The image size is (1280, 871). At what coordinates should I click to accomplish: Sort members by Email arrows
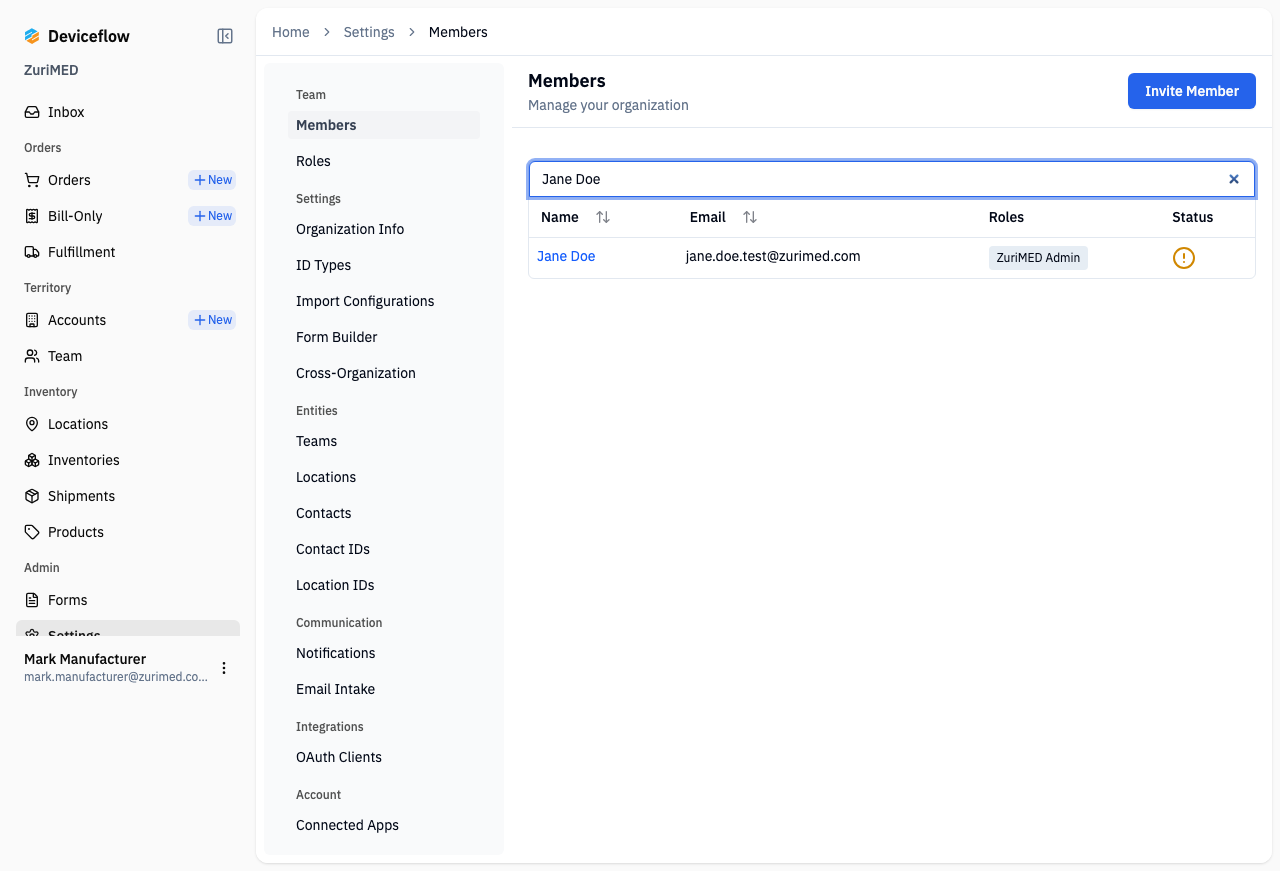pyautogui.click(x=750, y=217)
